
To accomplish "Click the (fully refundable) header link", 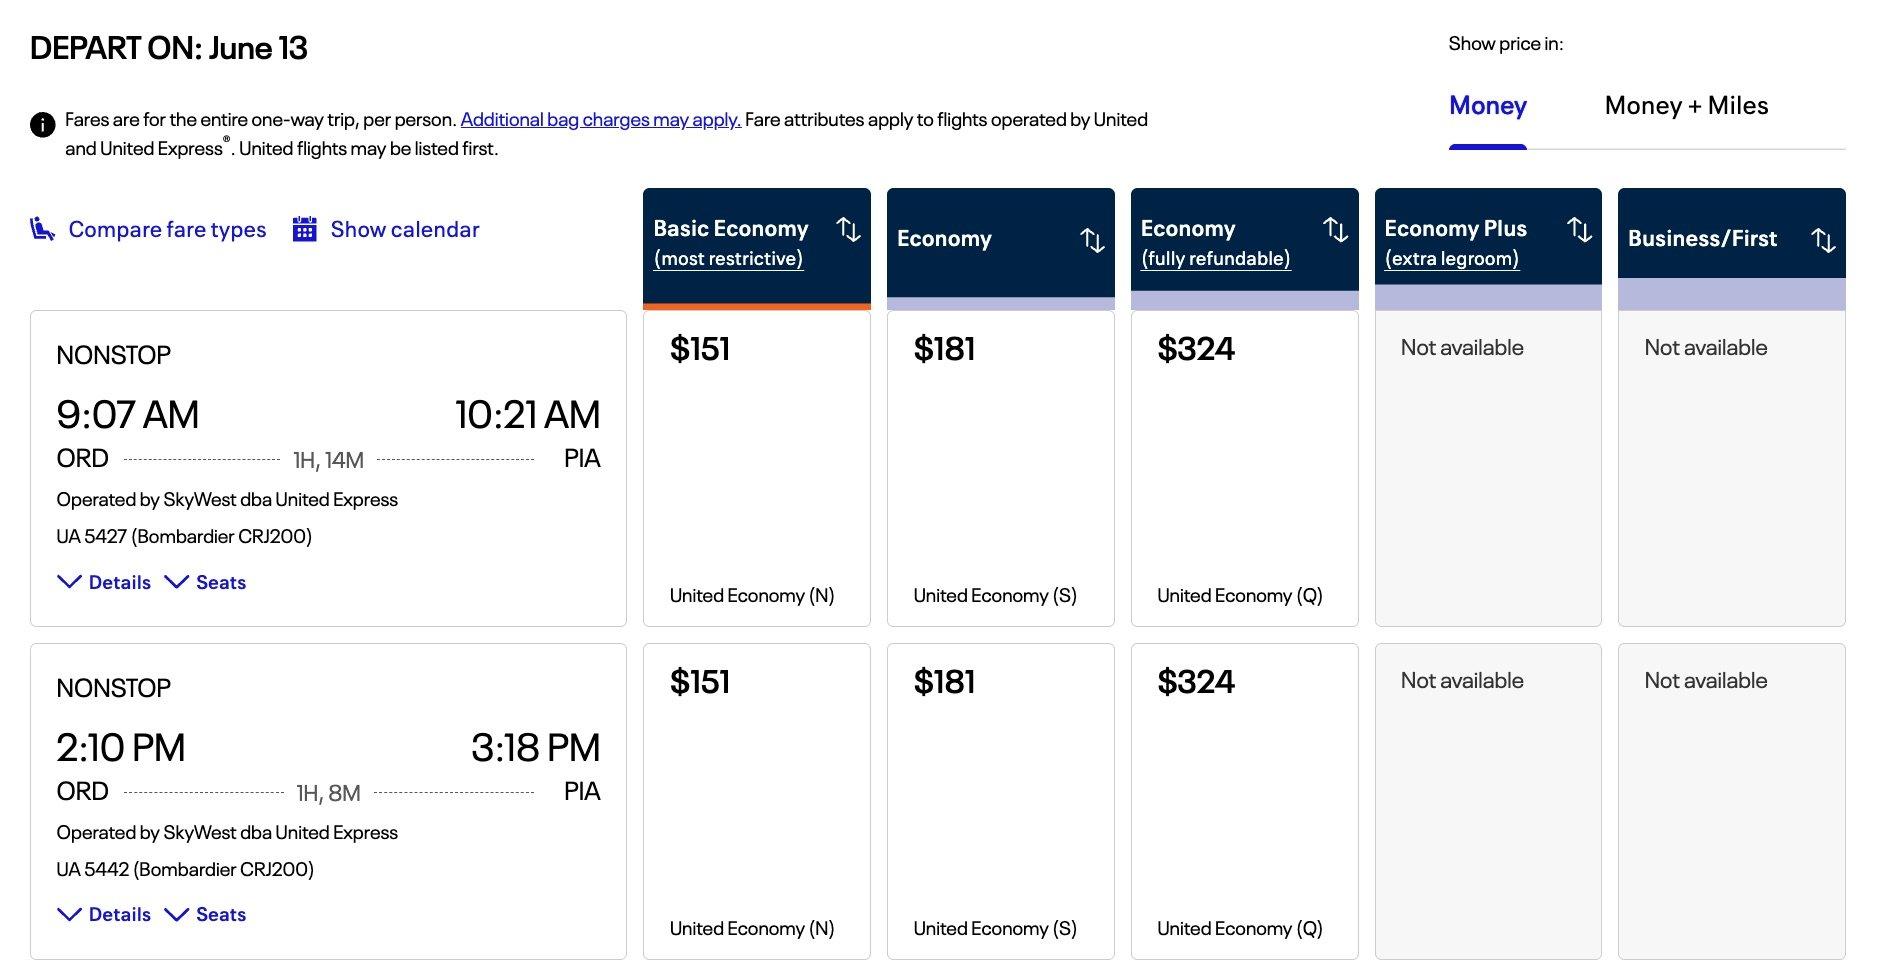I will coord(1215,258).
